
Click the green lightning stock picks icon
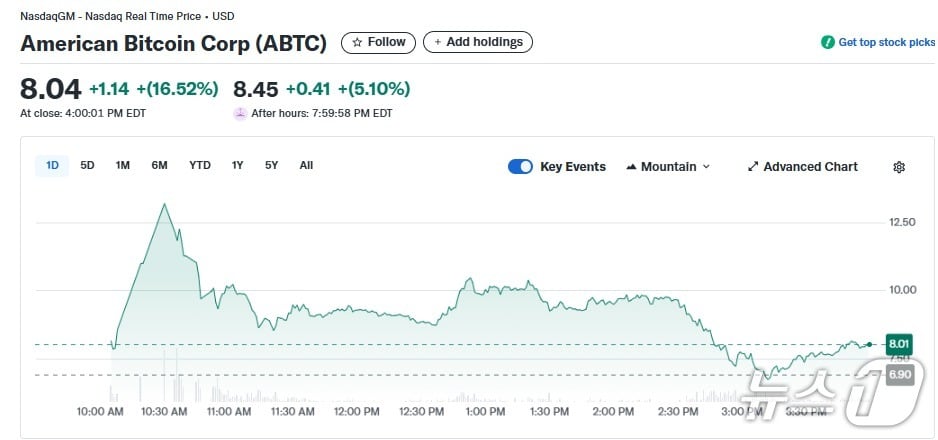pyautogui.click(x=827, y=42)
